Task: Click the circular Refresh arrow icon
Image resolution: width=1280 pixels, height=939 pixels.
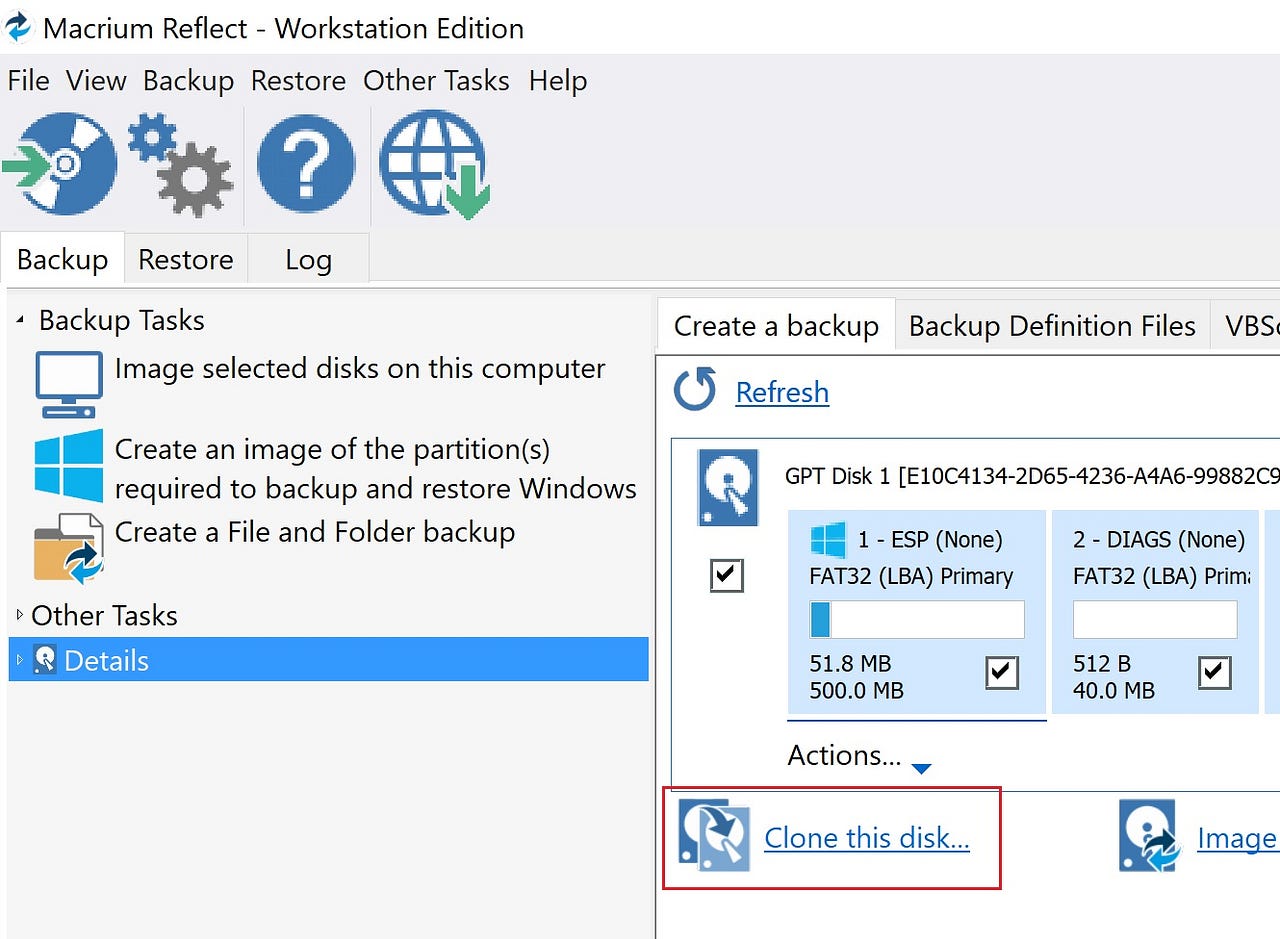Action: [695, 391]
